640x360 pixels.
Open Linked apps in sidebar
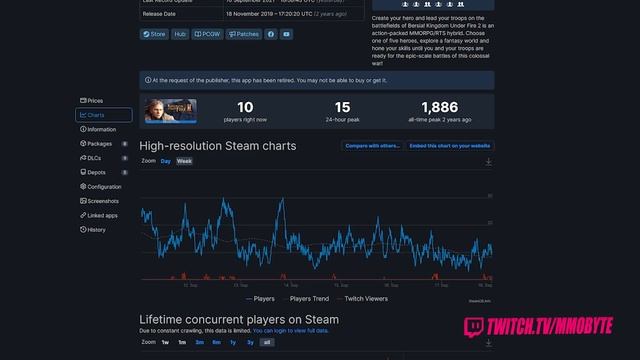click(99, 215)
